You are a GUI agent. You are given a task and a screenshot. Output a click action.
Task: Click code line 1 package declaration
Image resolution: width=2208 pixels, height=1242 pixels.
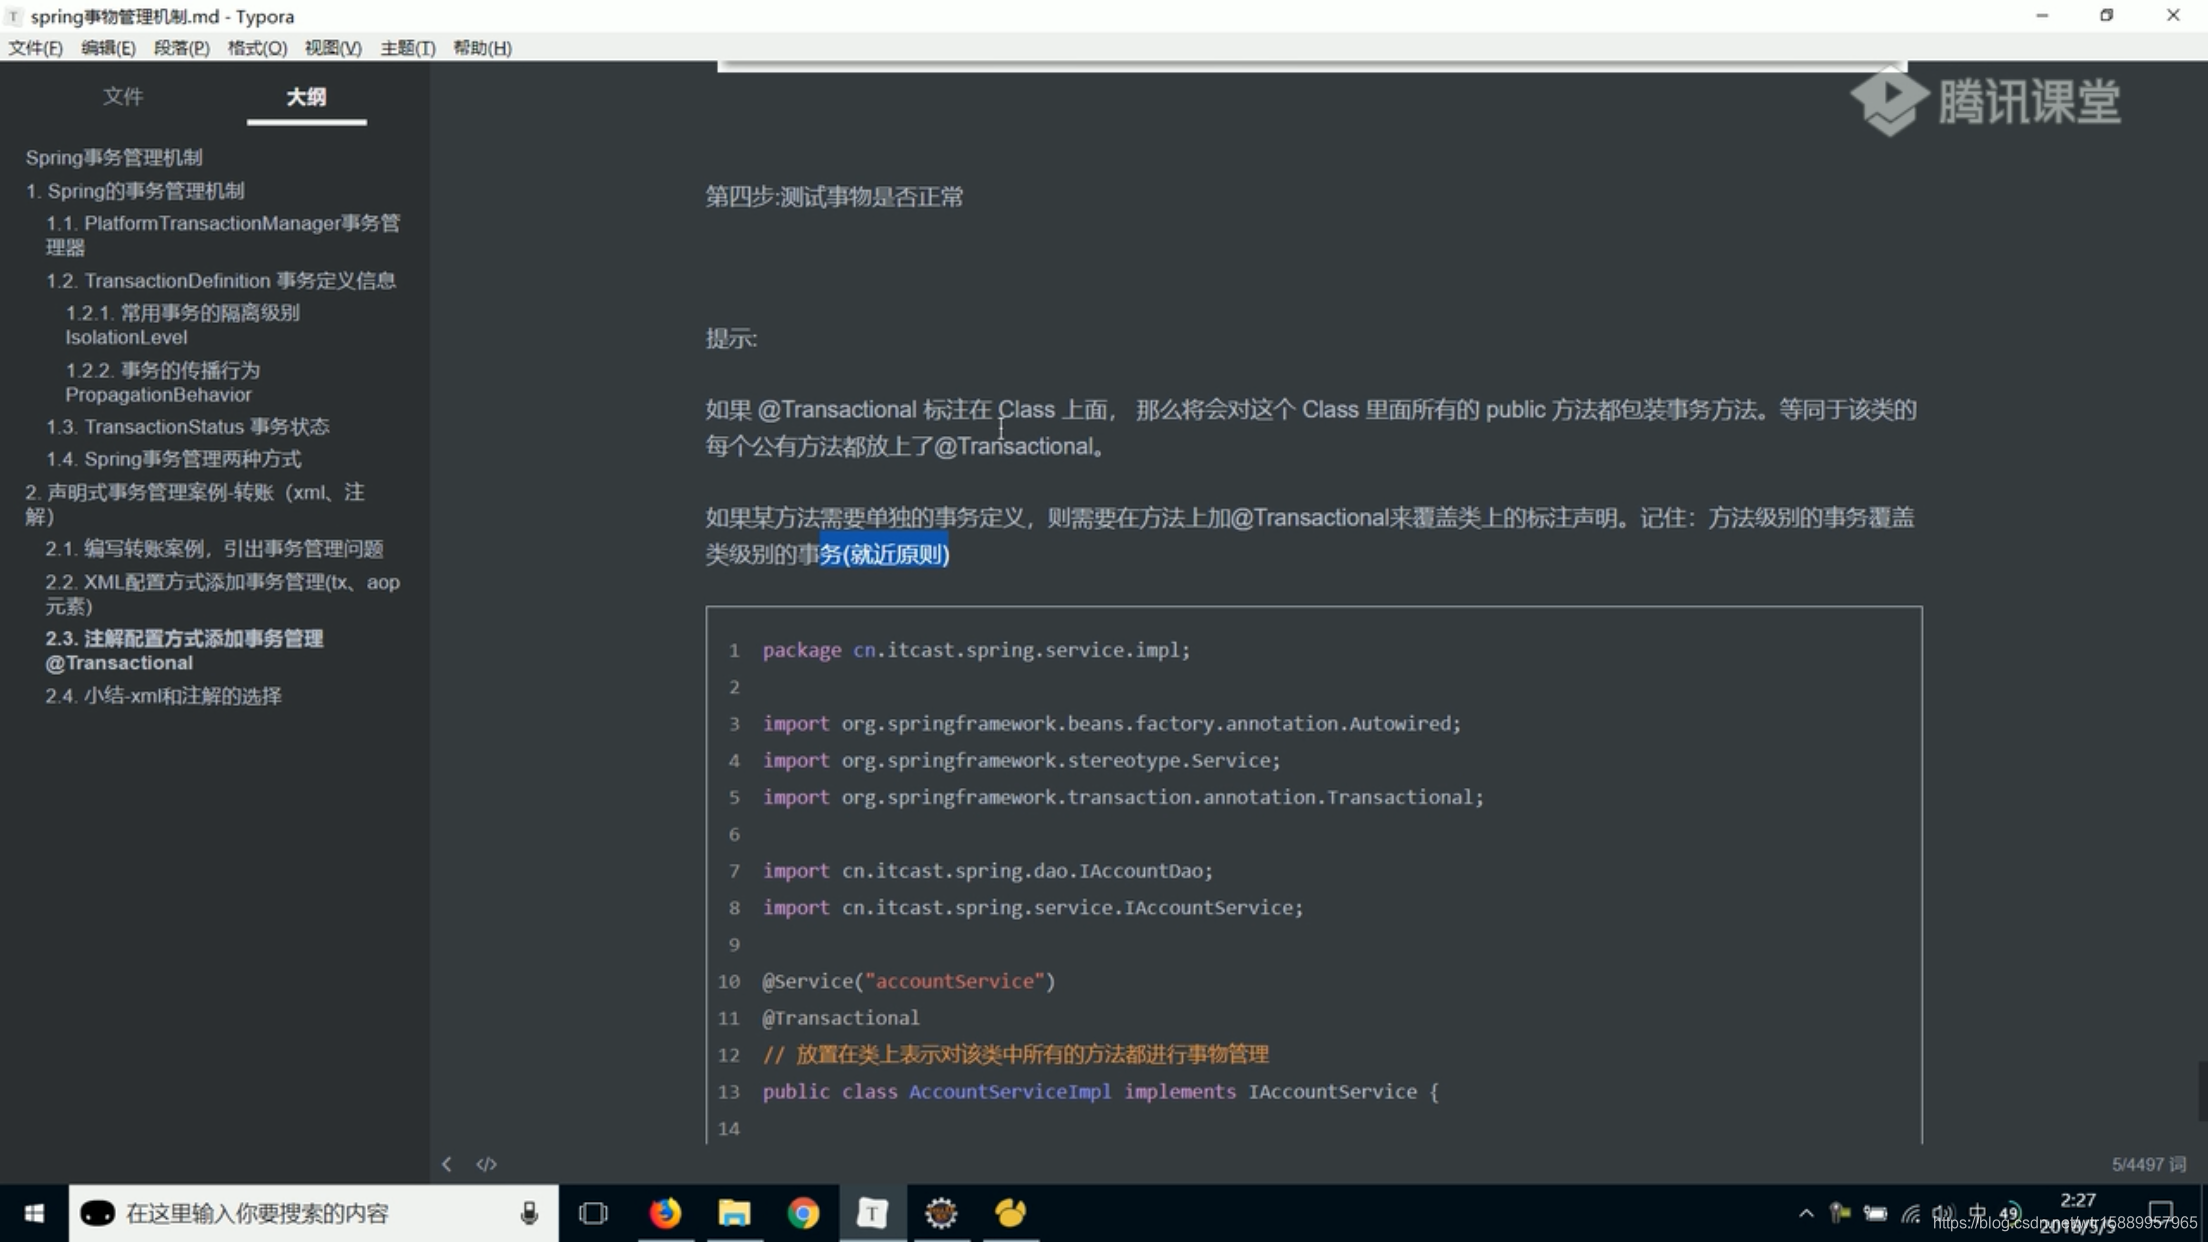(976, 650)
